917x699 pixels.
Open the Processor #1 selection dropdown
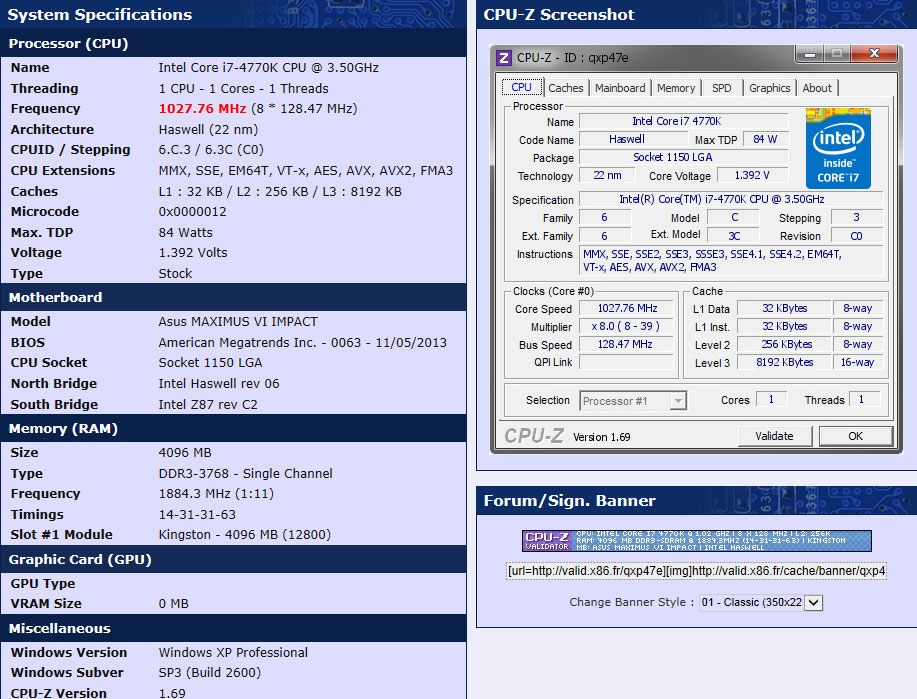tap(633, 401)
